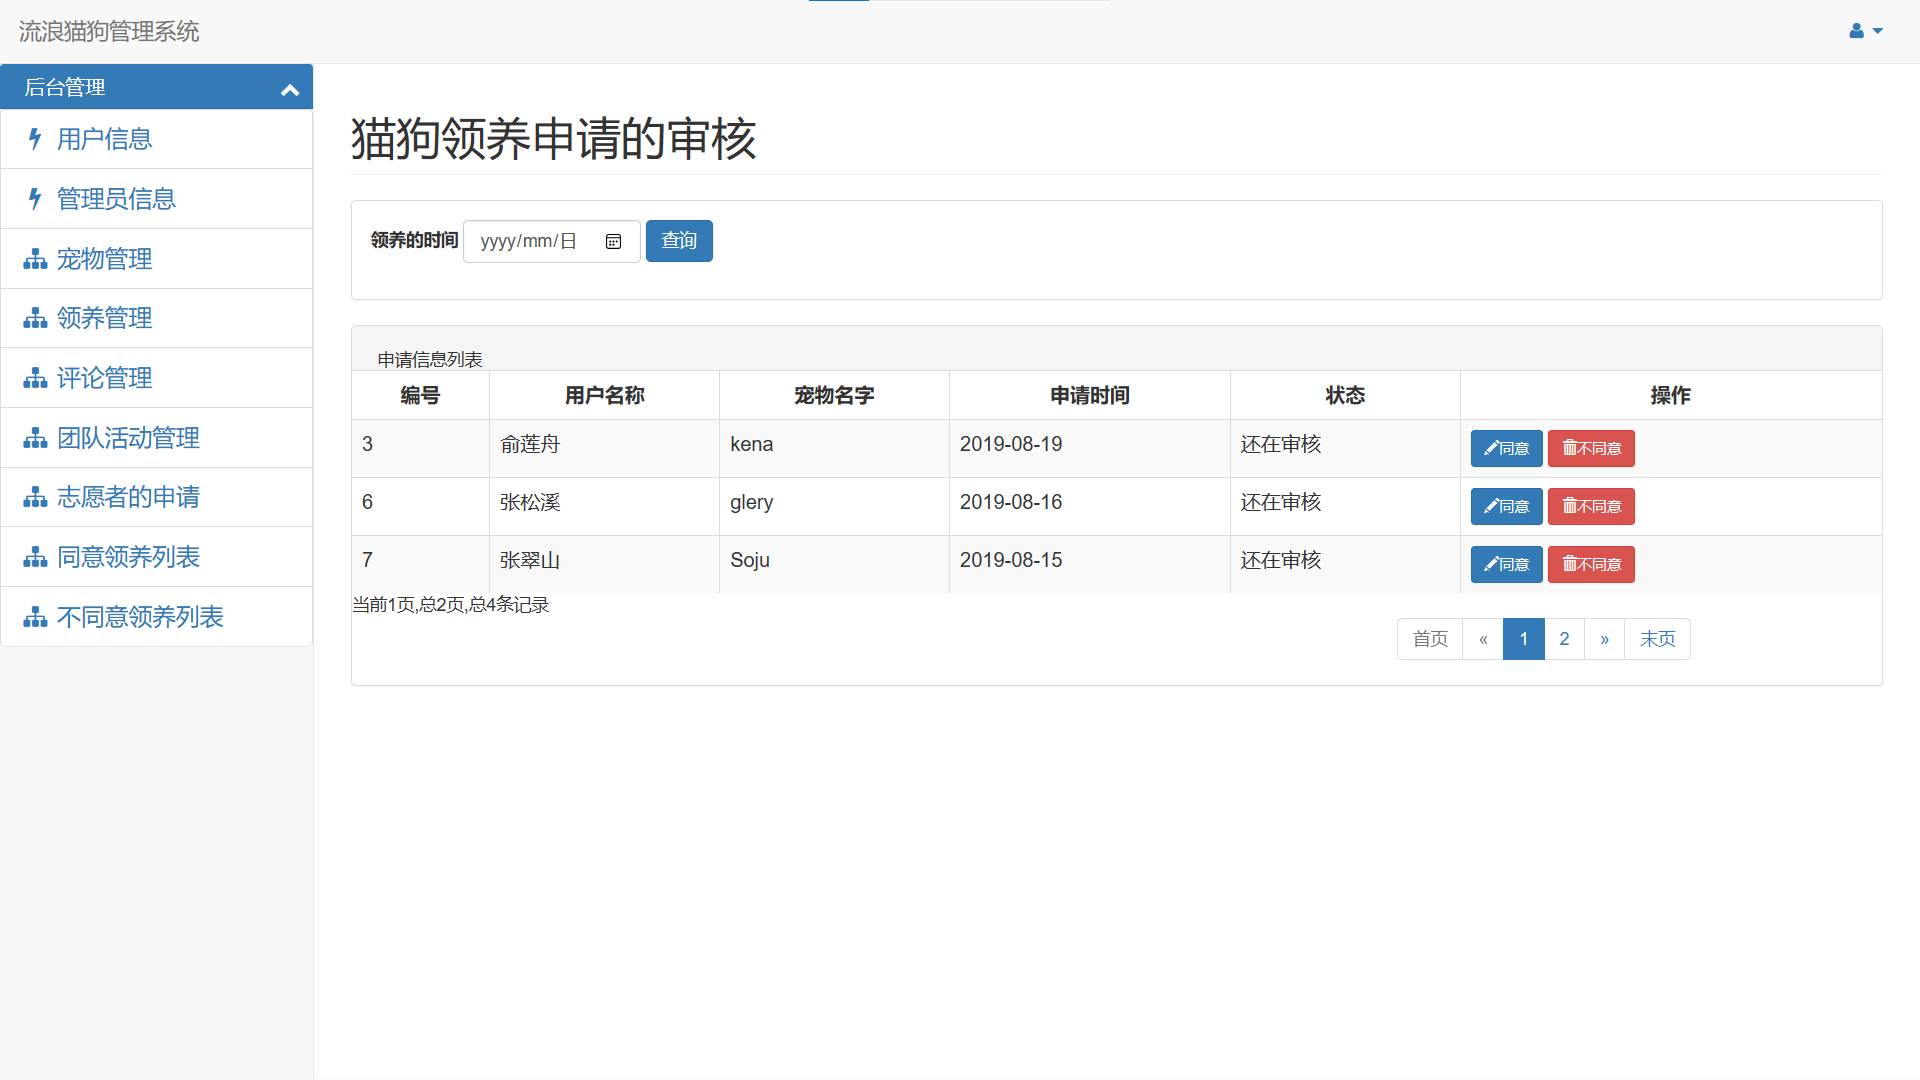Click the sitemap icon beside 不同意领养列表
This screenshot has height=1080, width=1920.
pyautogui.click(x=35, y=617)
